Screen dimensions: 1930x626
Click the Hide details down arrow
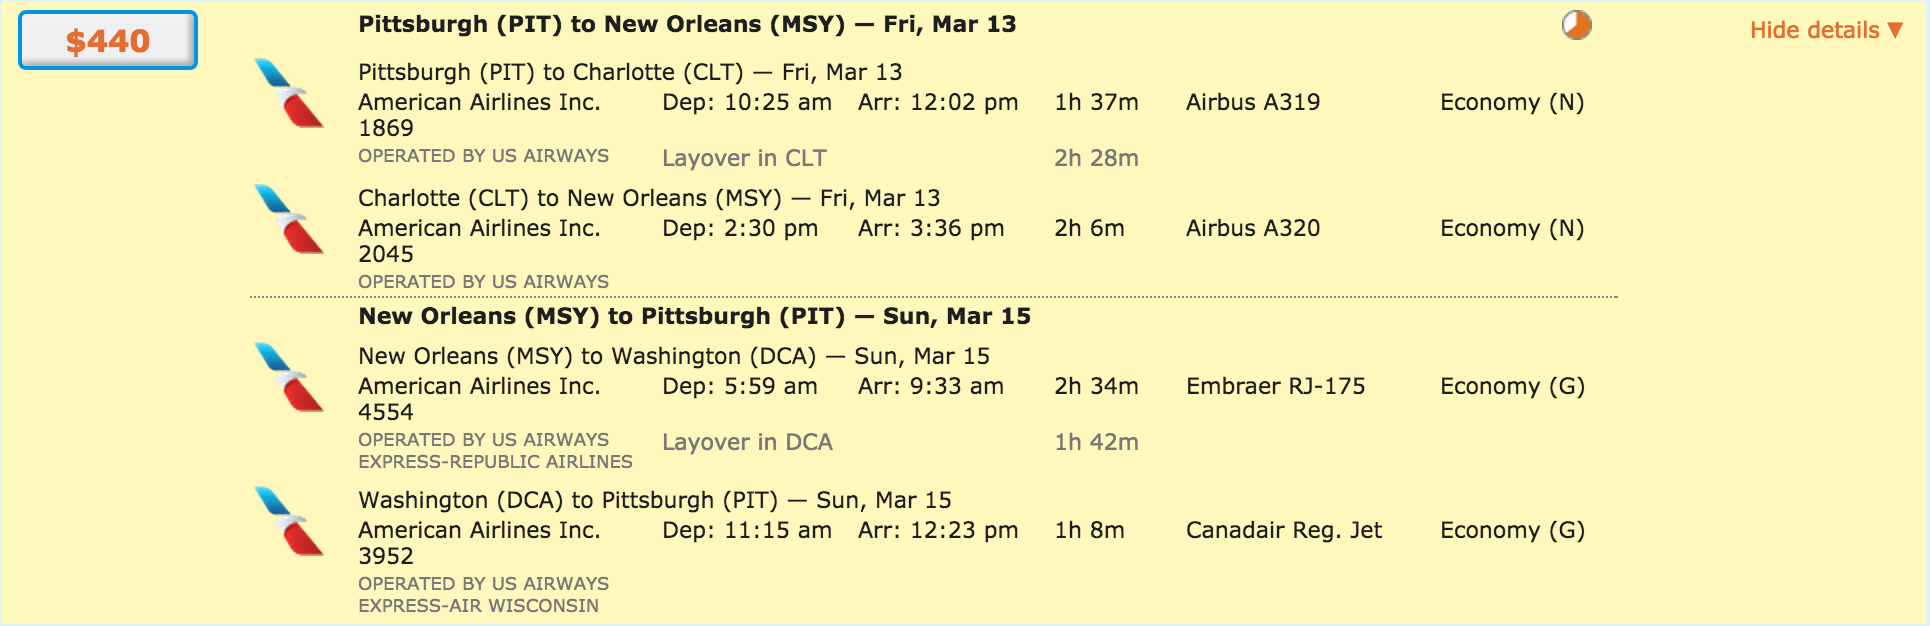(x=1894, y=30)
